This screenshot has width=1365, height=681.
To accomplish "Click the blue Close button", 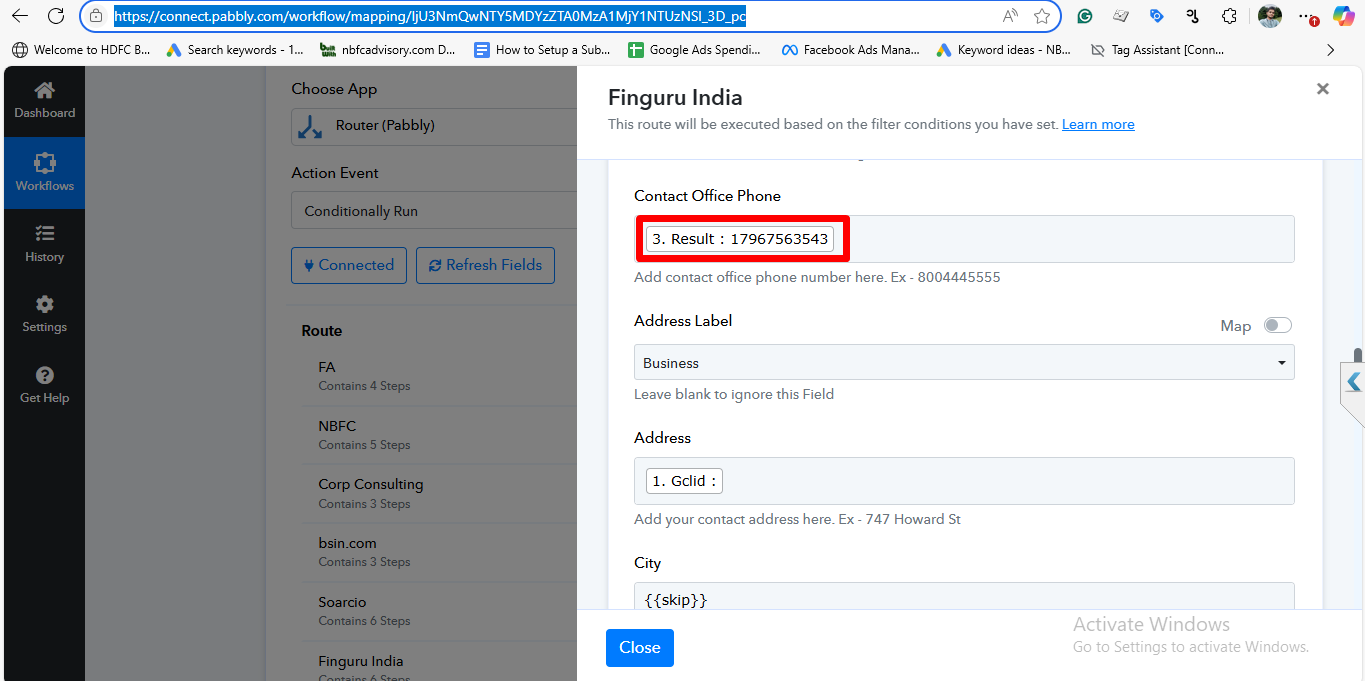I will point(640,648).
